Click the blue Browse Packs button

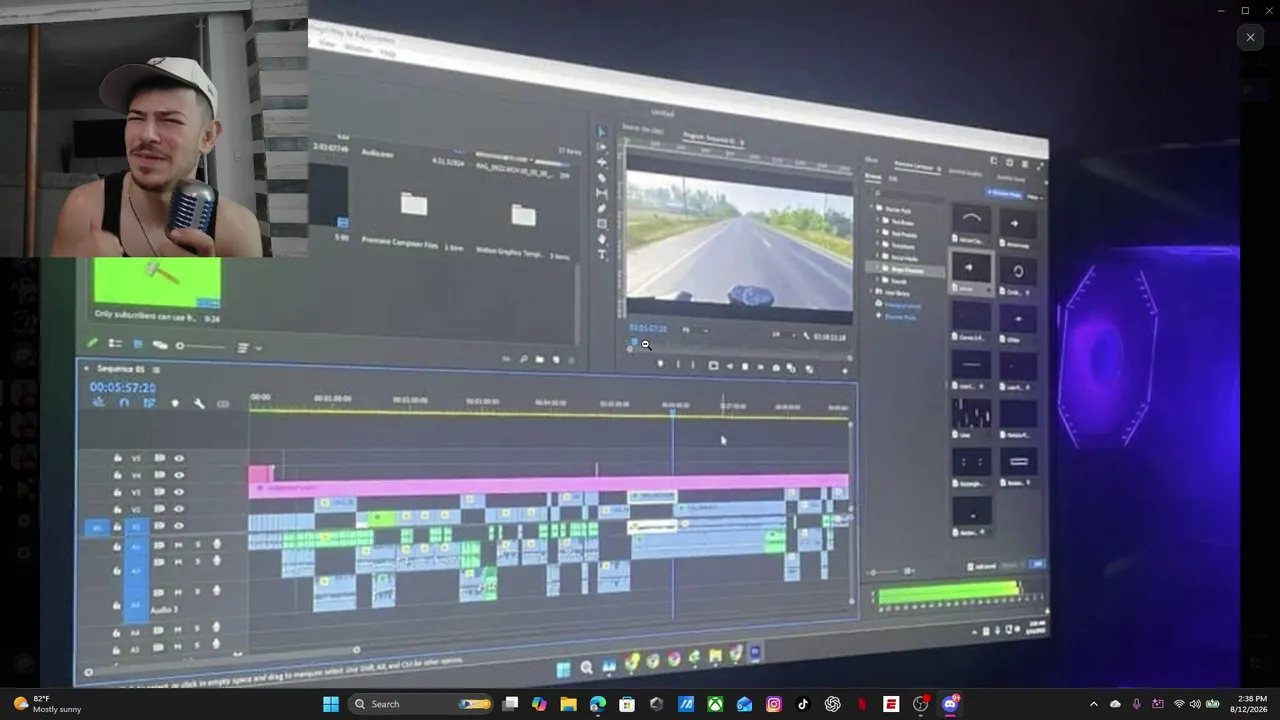pos(1004,194)
